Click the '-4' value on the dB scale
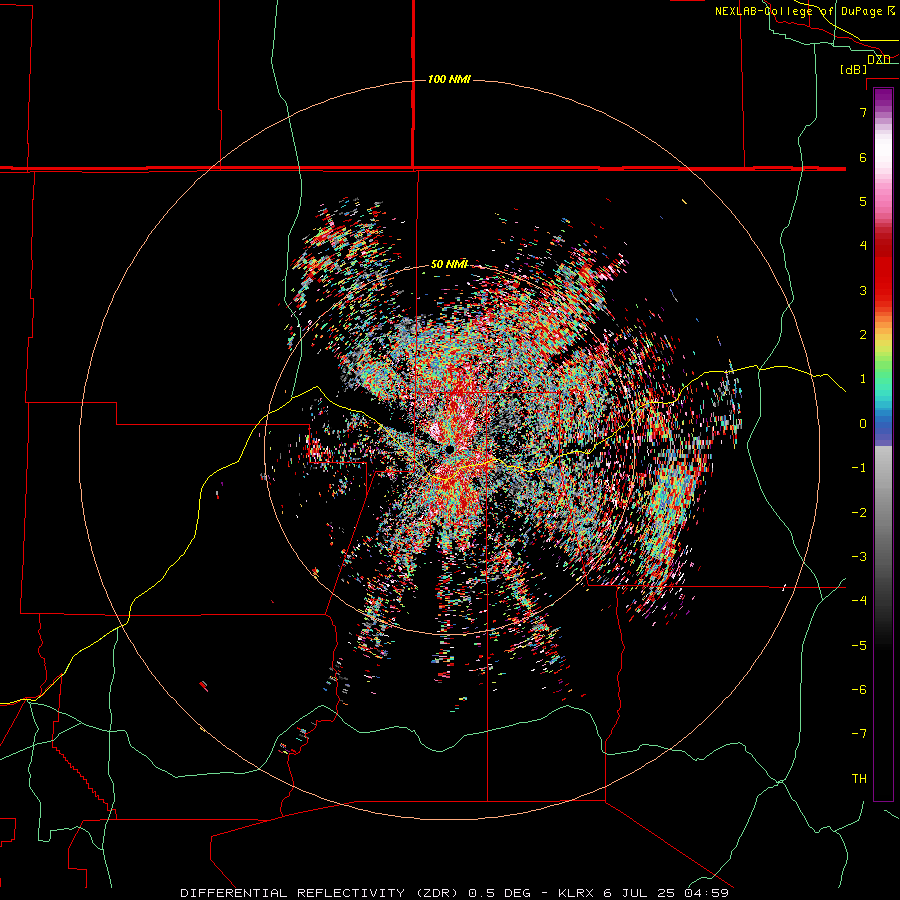The image size is (900, 900). (x=859, y=600)
